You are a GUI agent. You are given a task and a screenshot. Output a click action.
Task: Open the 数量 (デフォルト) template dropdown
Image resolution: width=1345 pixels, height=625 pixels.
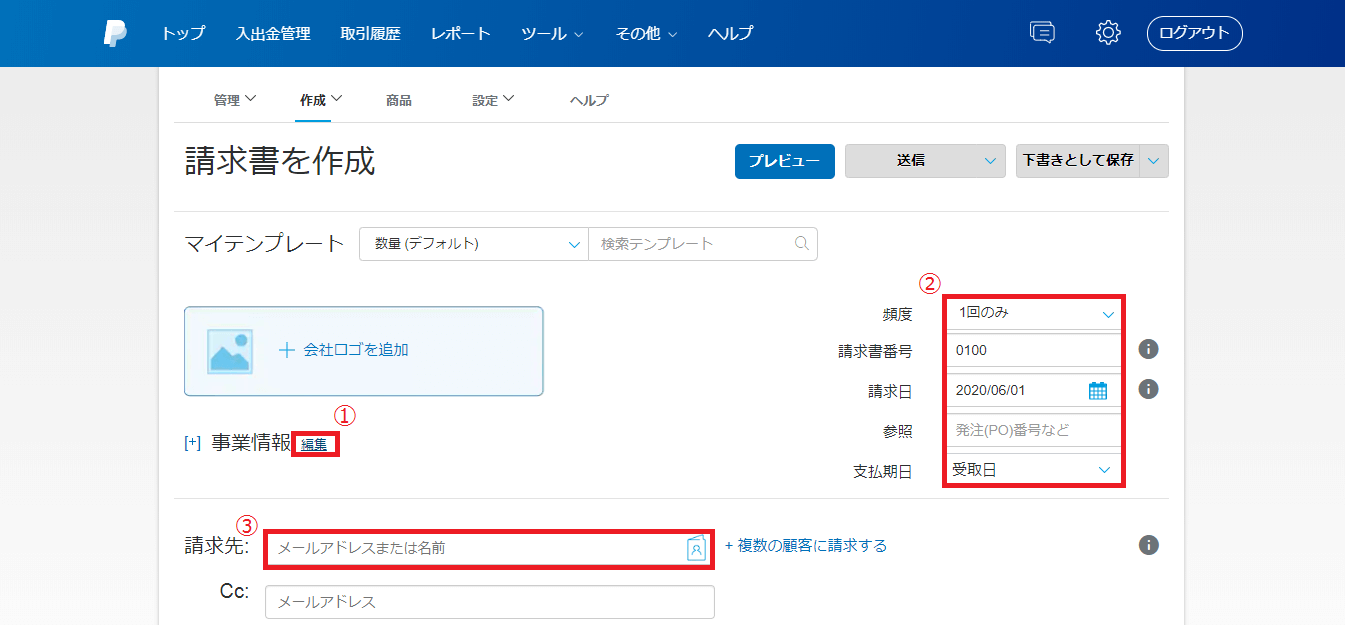(473, 243)
